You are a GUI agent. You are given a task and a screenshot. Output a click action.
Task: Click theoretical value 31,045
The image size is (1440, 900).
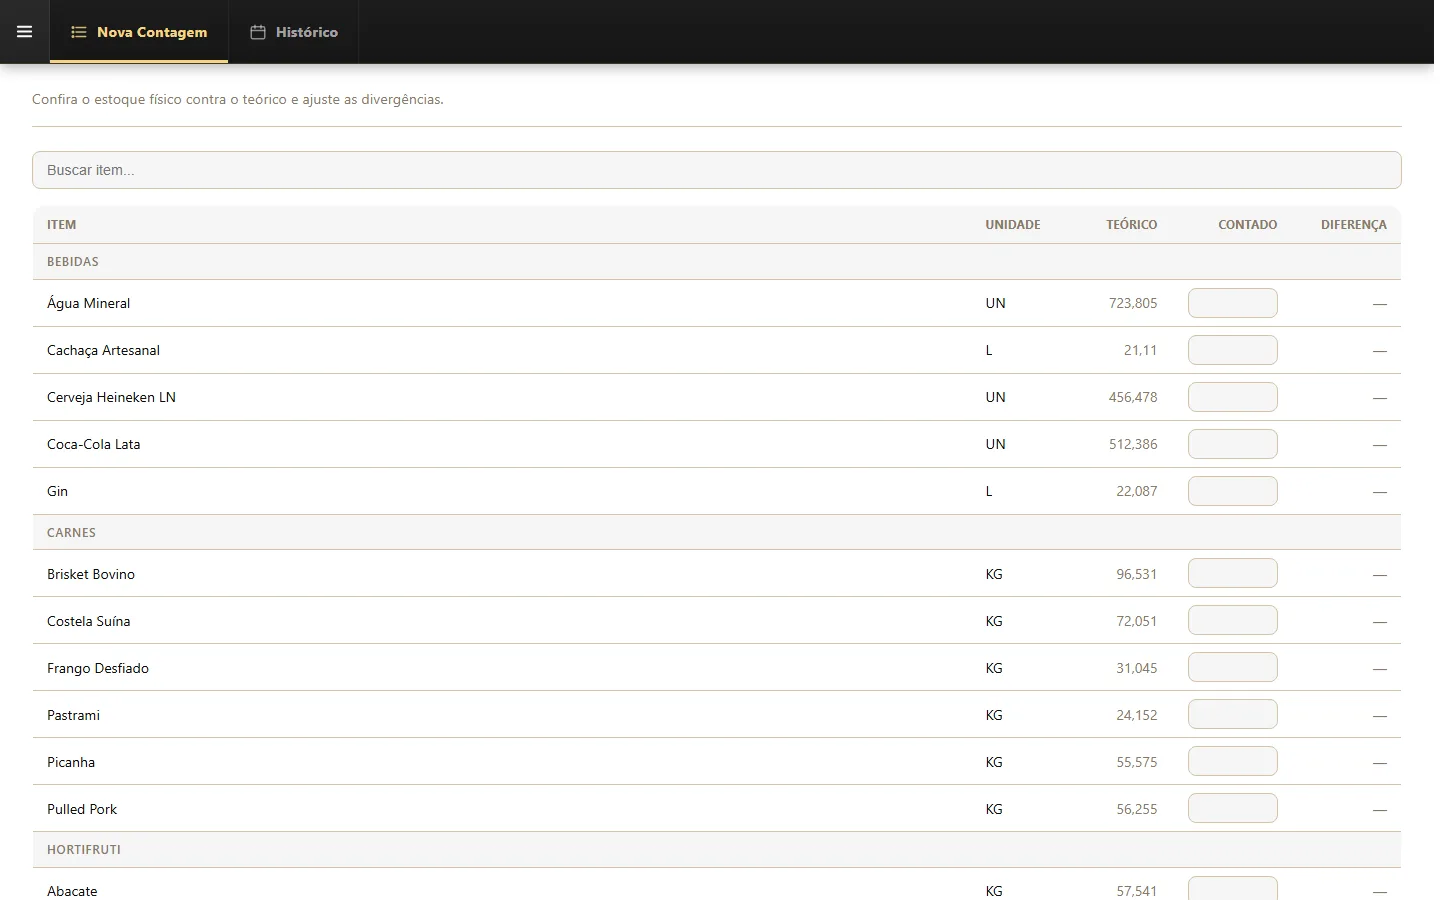pos(1136,668)
